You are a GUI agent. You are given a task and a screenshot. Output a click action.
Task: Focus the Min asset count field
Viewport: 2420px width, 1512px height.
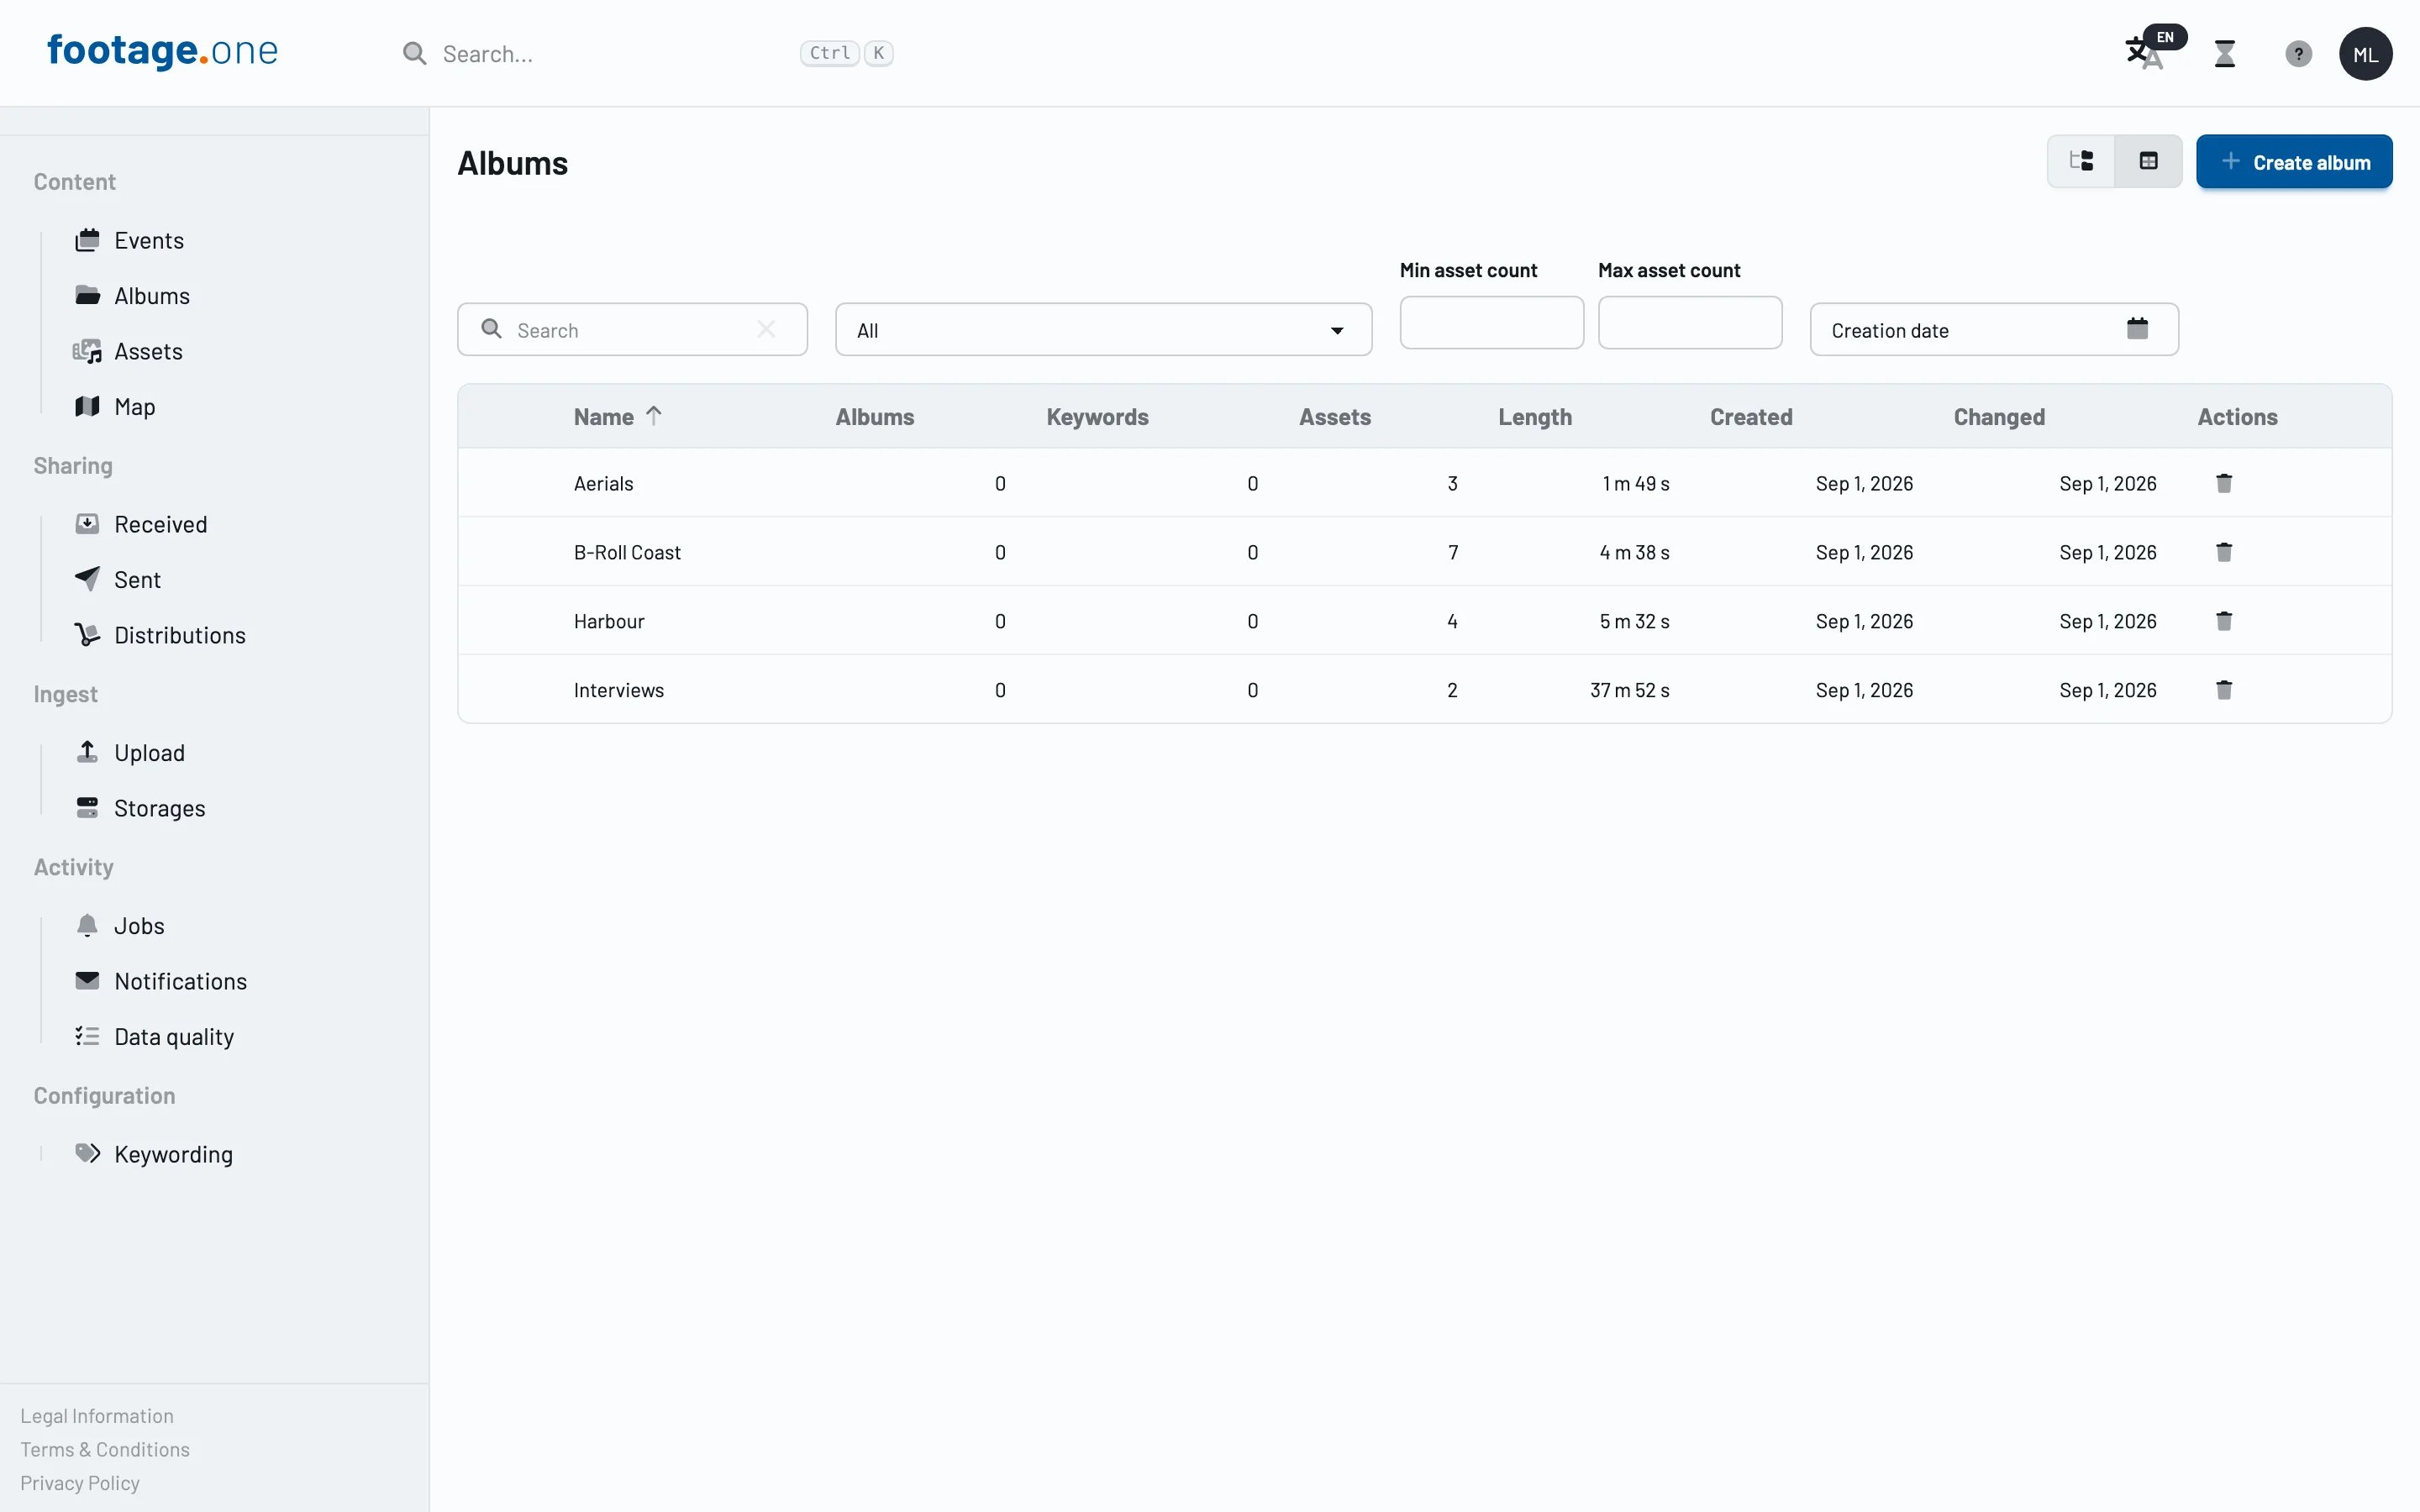click(x=1491, y=322)
